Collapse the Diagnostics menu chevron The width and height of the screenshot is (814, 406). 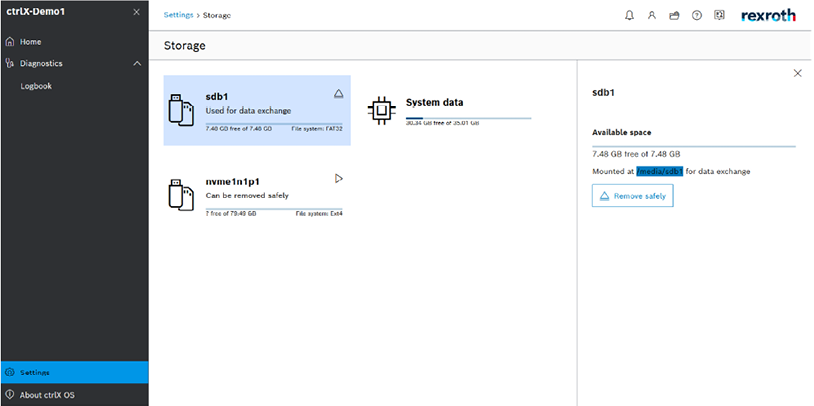pyautogui.click(x=137, y=63)
